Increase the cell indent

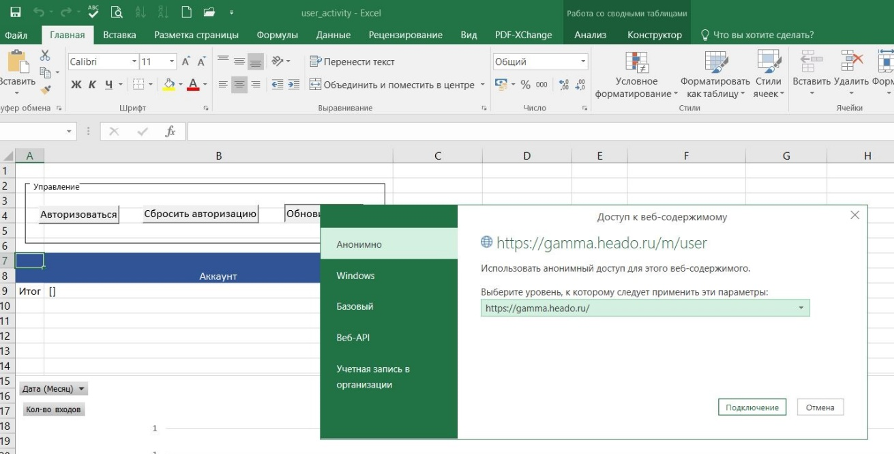(x=293, y=85)
